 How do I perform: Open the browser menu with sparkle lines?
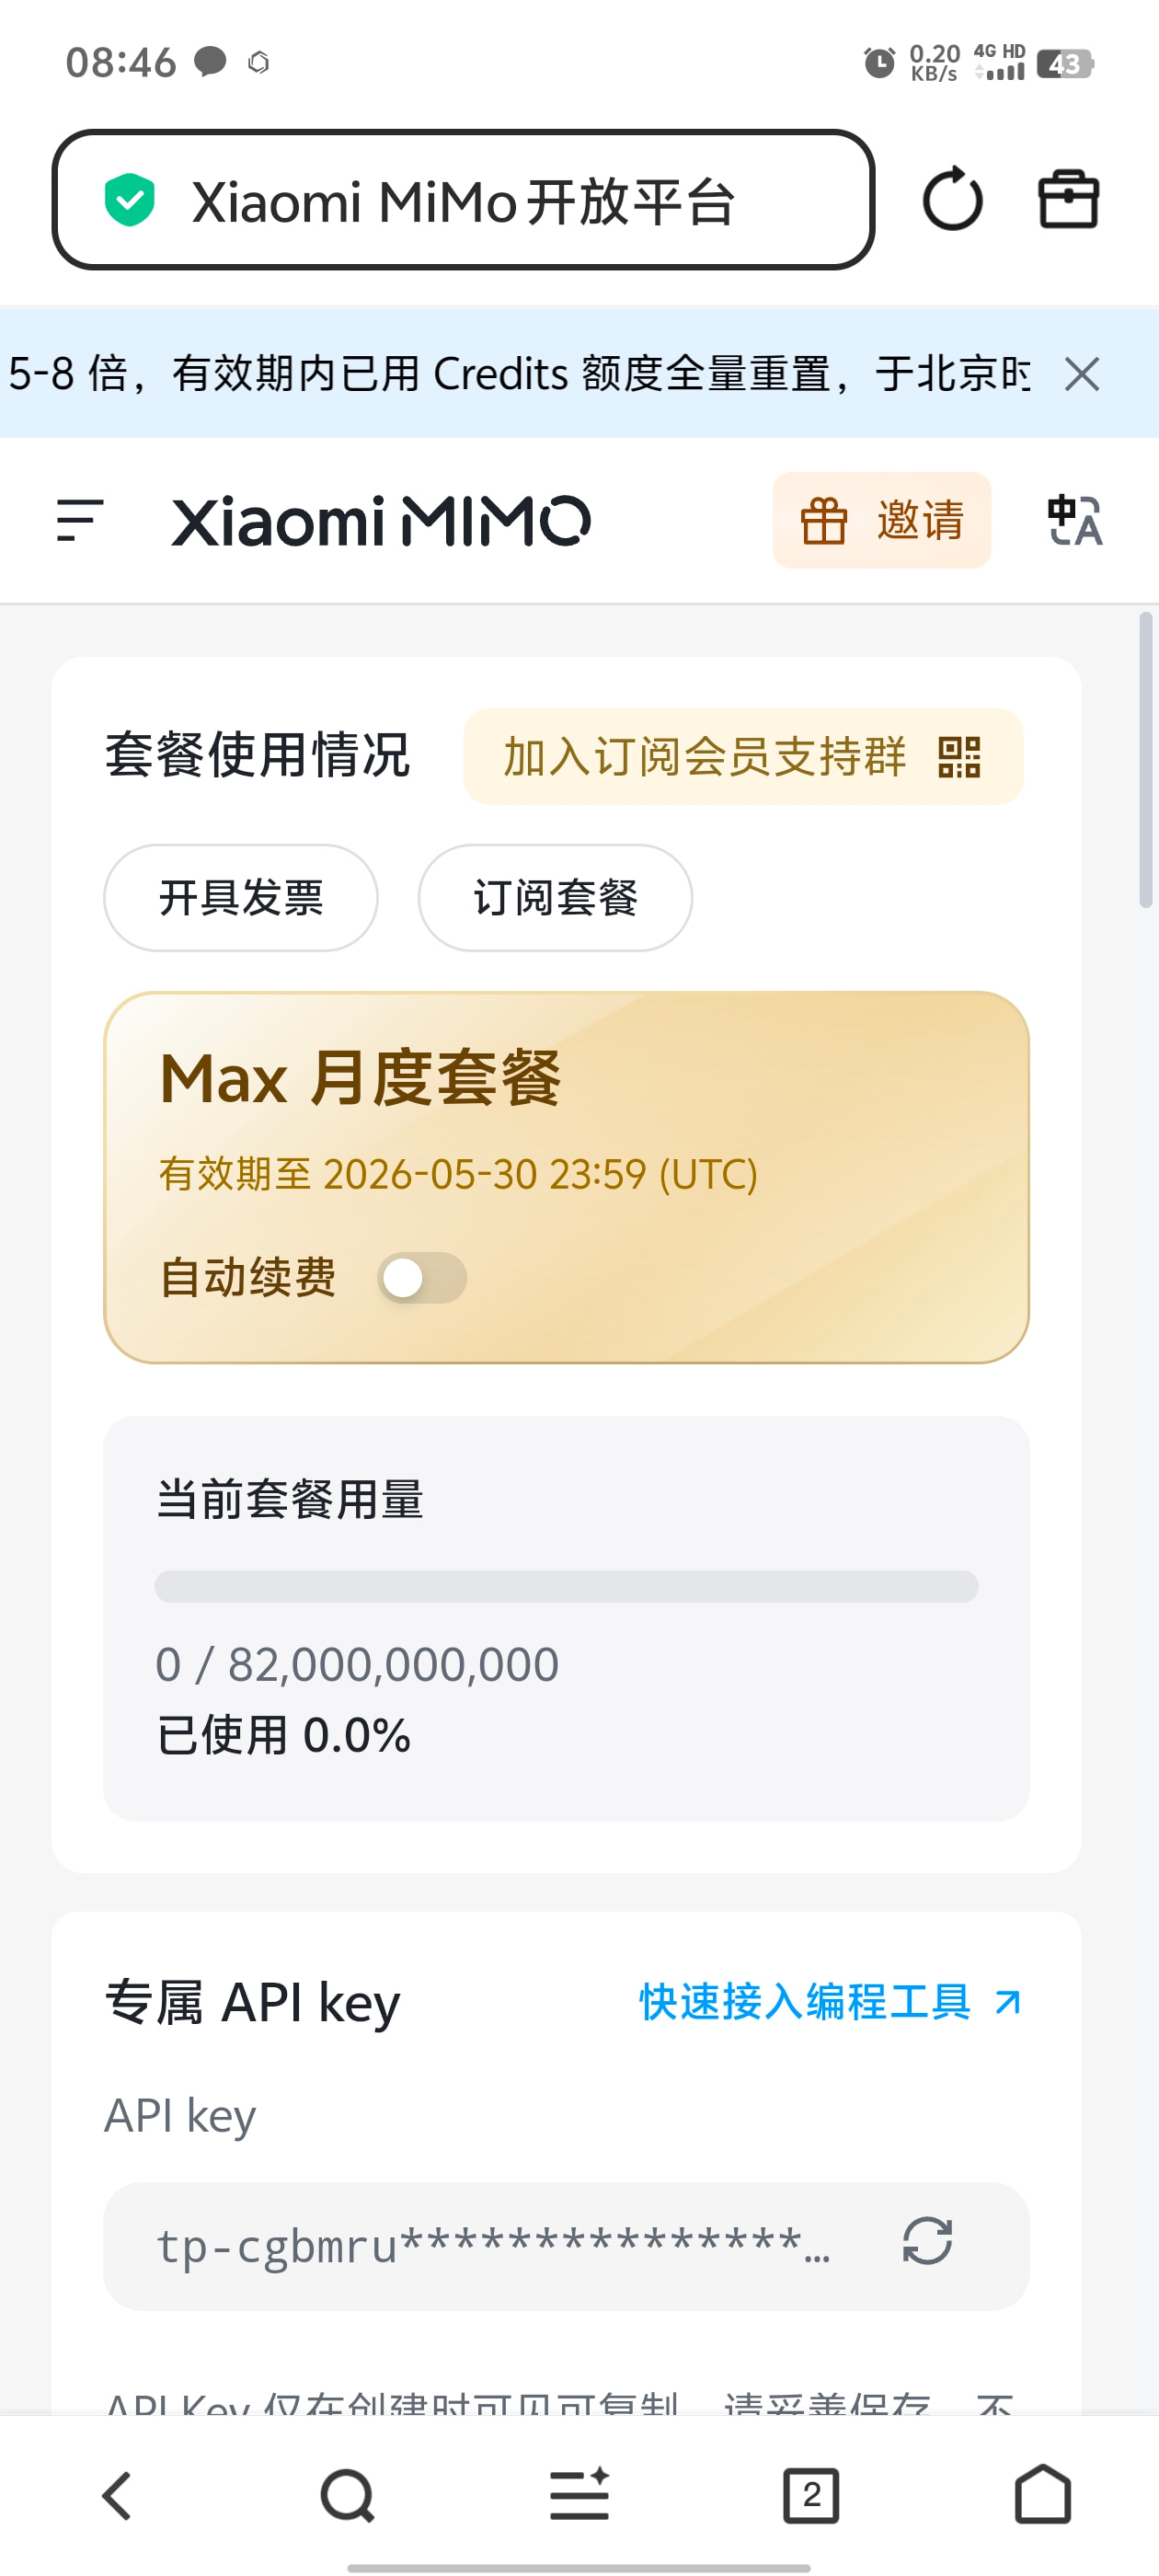[x=579, y=2494]
